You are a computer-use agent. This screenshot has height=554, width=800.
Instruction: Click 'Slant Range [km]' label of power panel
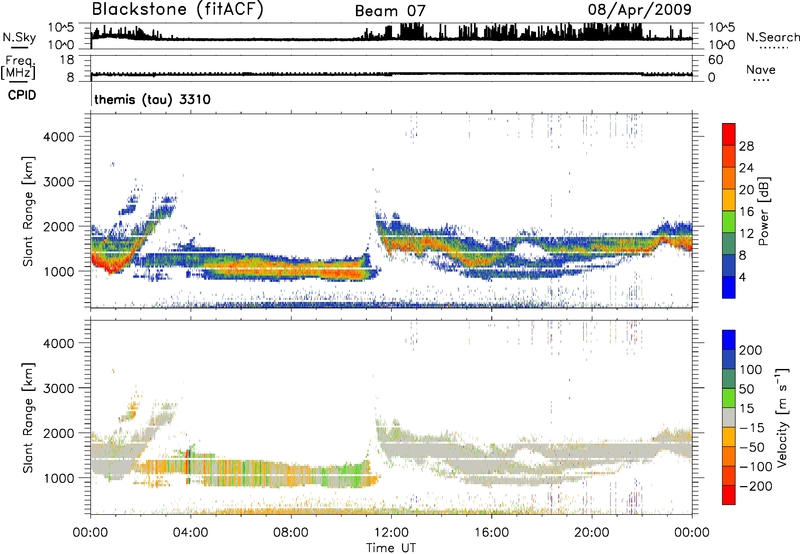click(28, 211)
